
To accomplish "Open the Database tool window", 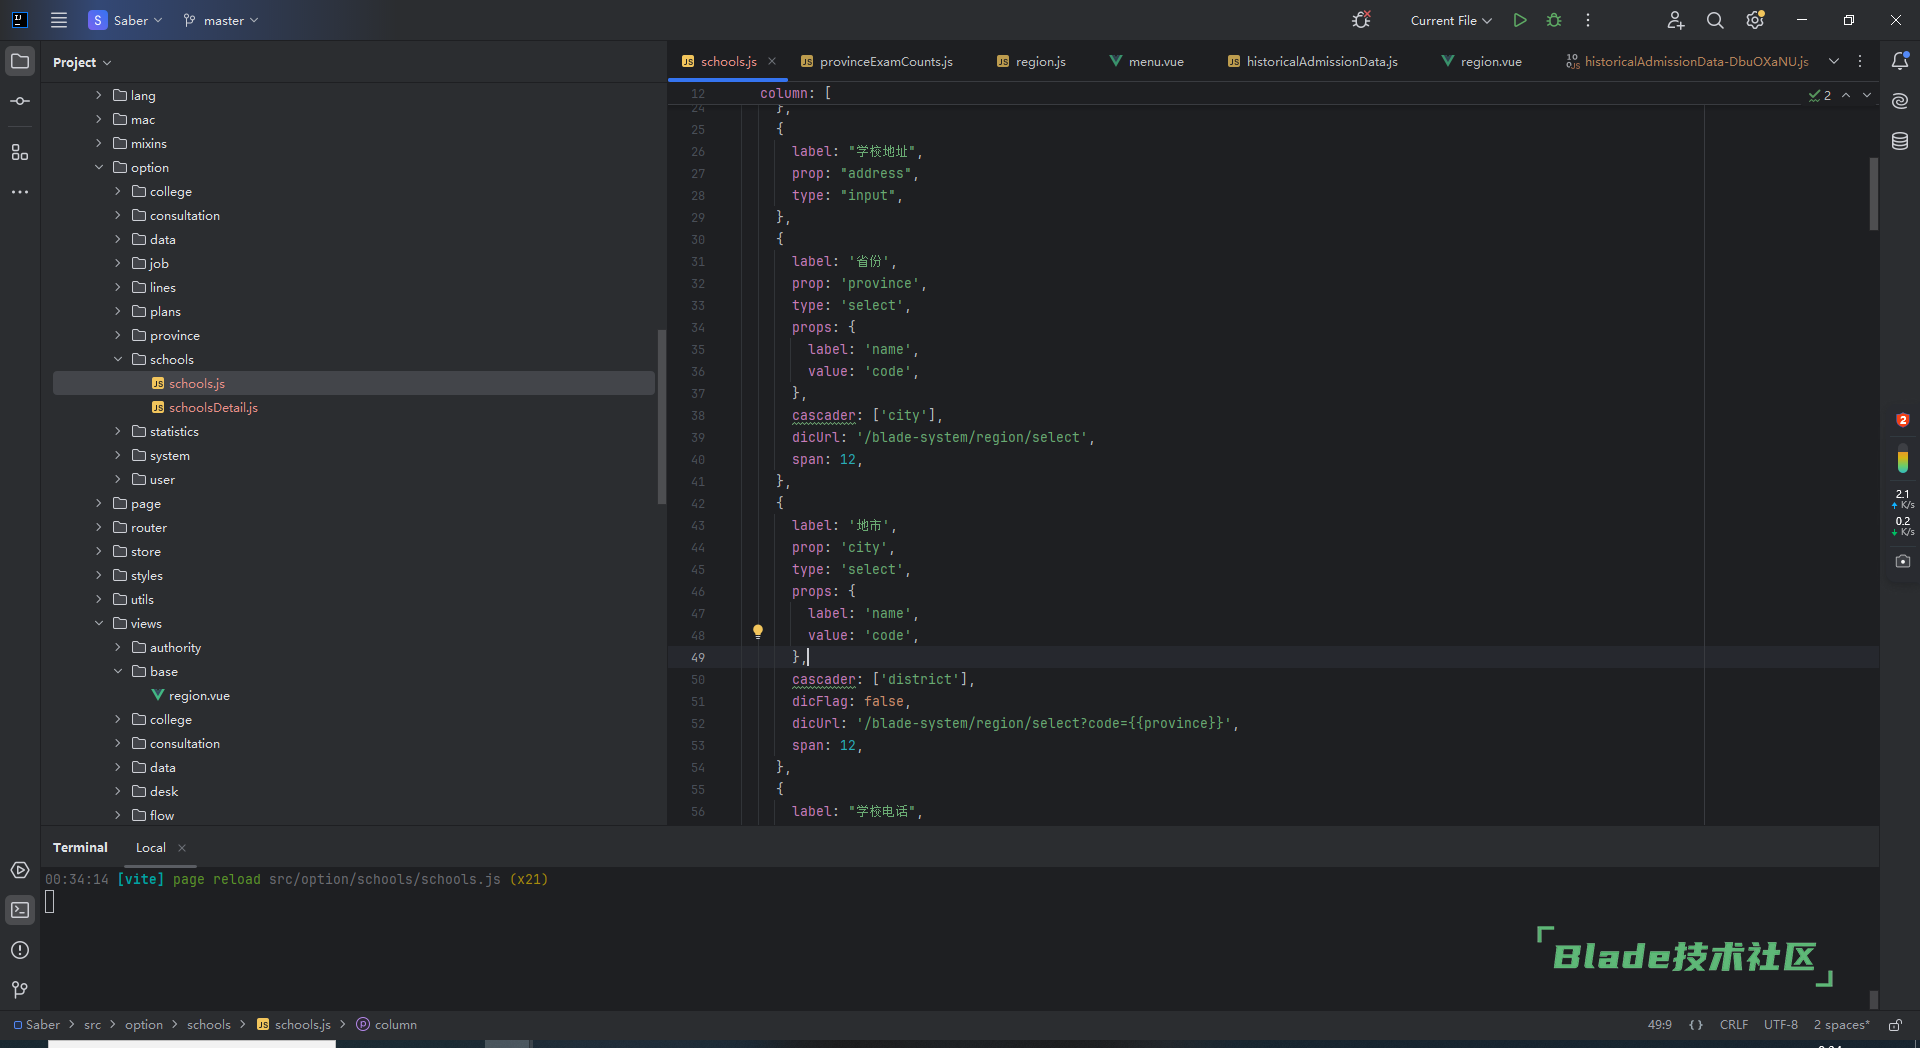I will (1900, 141).
